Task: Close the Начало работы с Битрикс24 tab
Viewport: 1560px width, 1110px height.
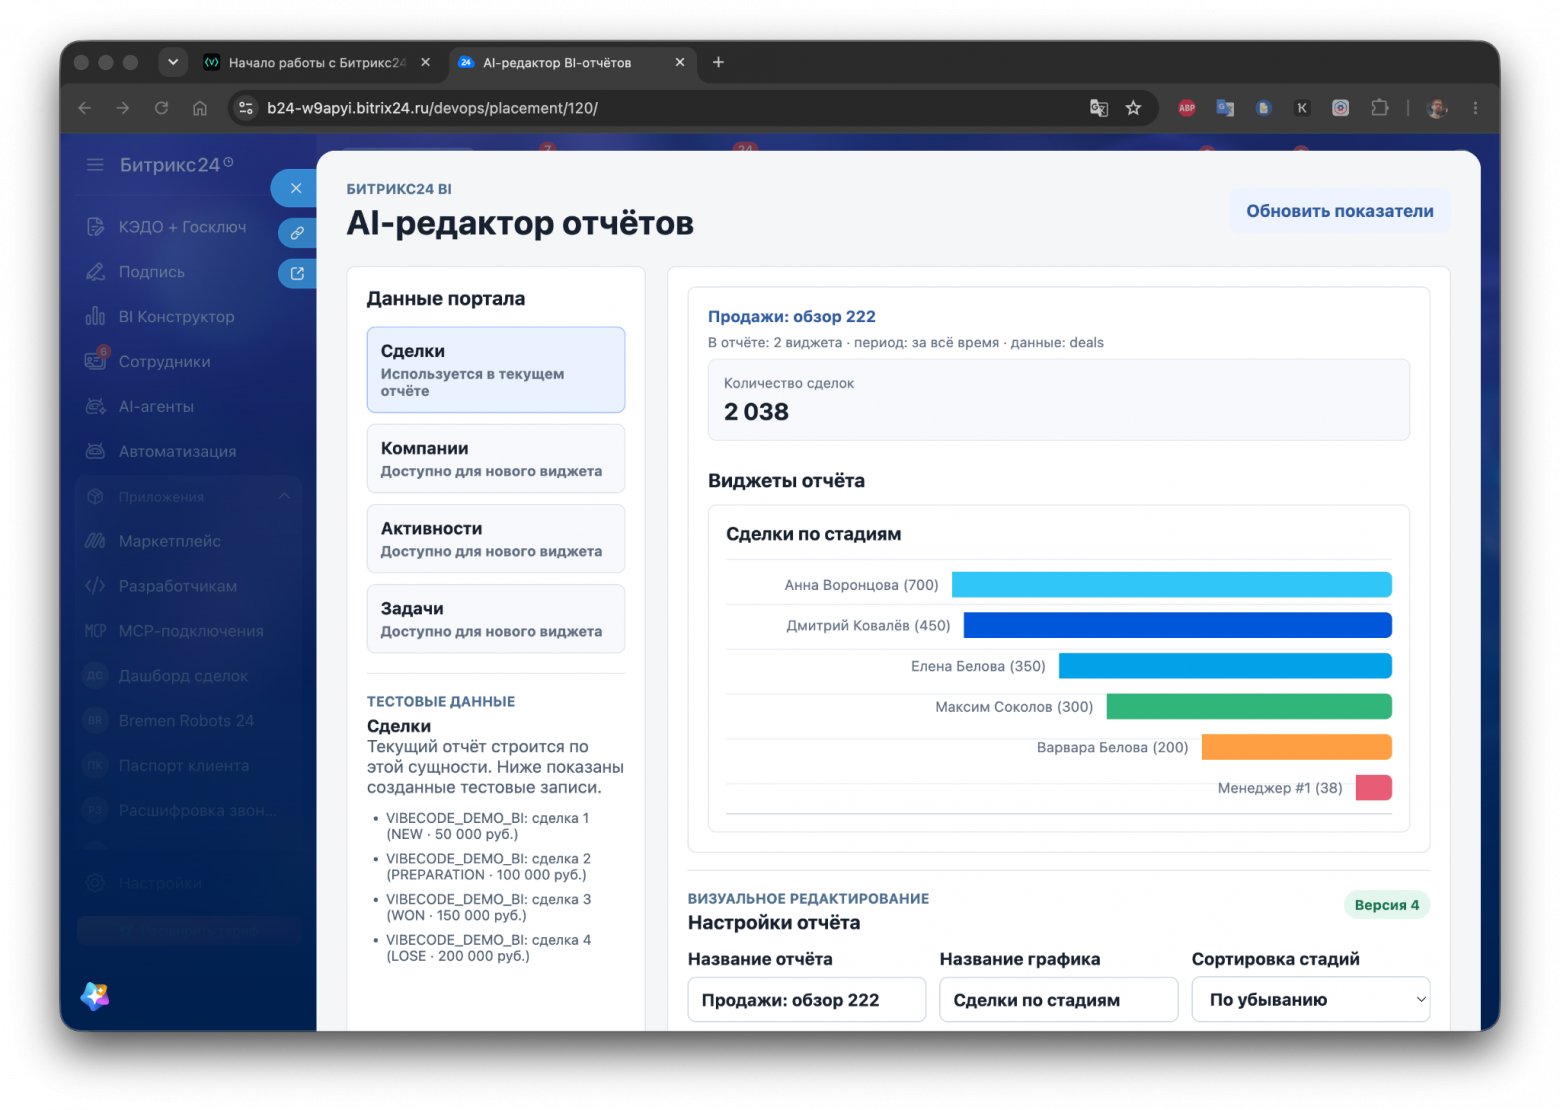Action: (x=426, y=62)
